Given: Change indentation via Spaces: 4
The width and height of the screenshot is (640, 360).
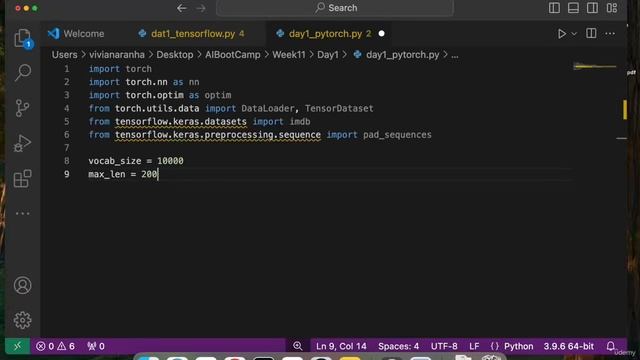Looking at the screenshot, I should [398, 347].
